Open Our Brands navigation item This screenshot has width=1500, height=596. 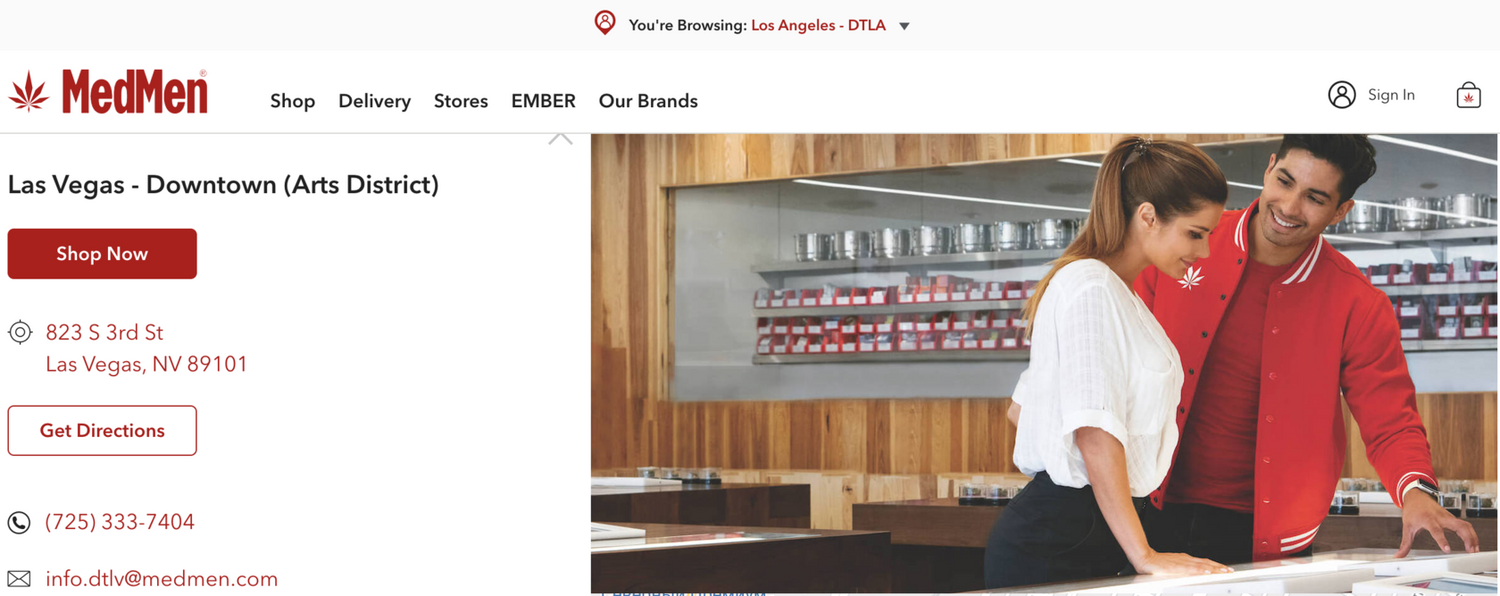pyautogui.click(x=648, y=101)
